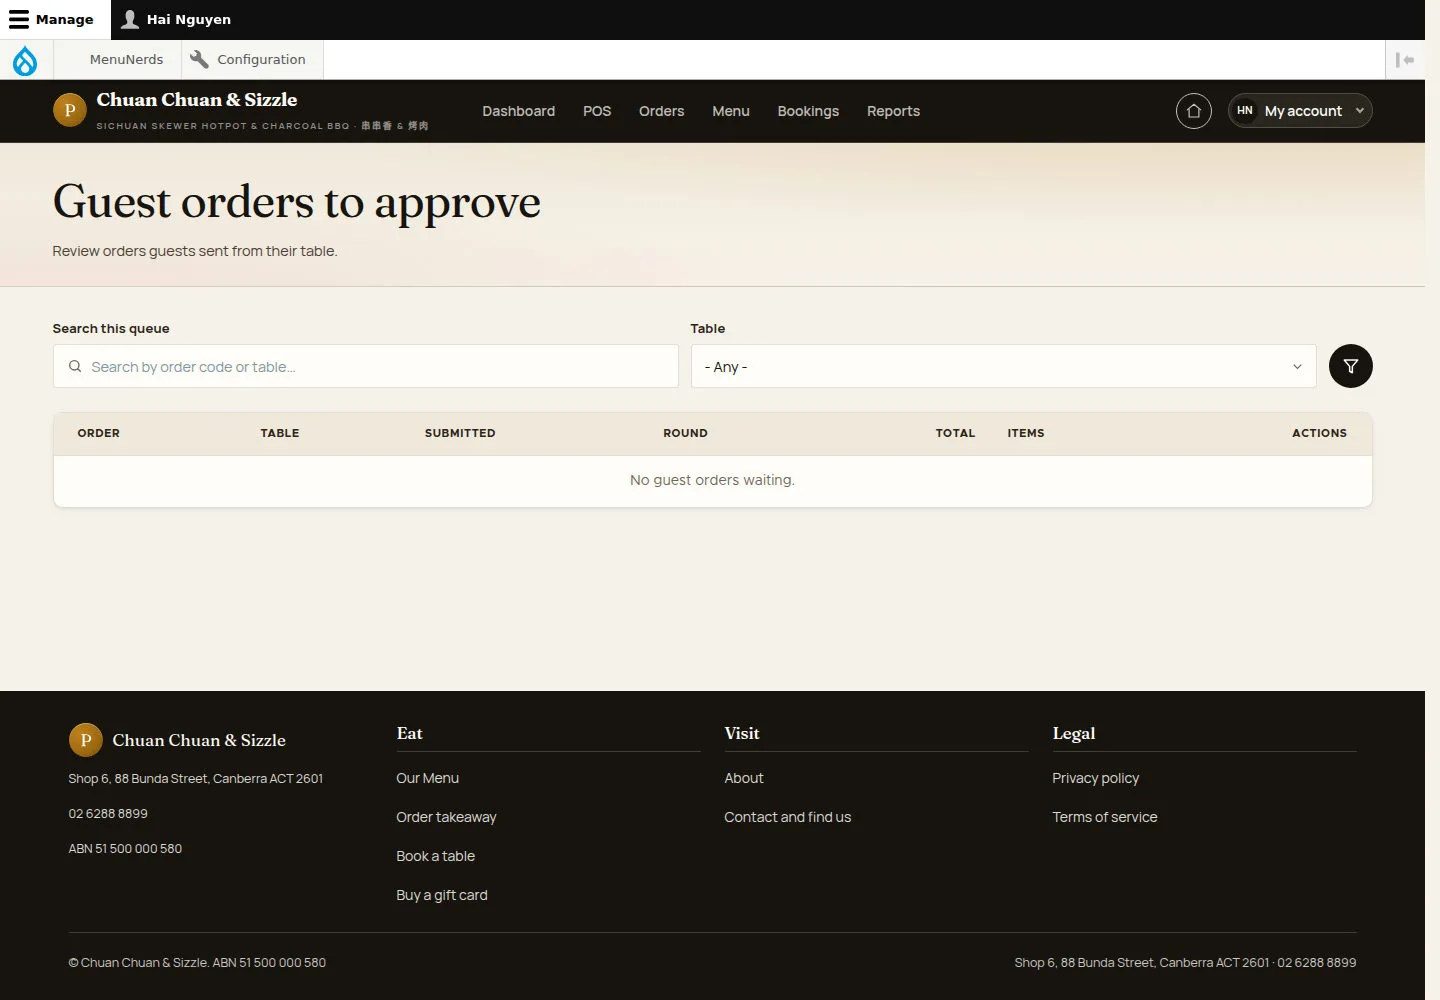Click the SUBMITTED column header
The width and height of the screenshot is (1440, 1000).
tap(460, 433)
